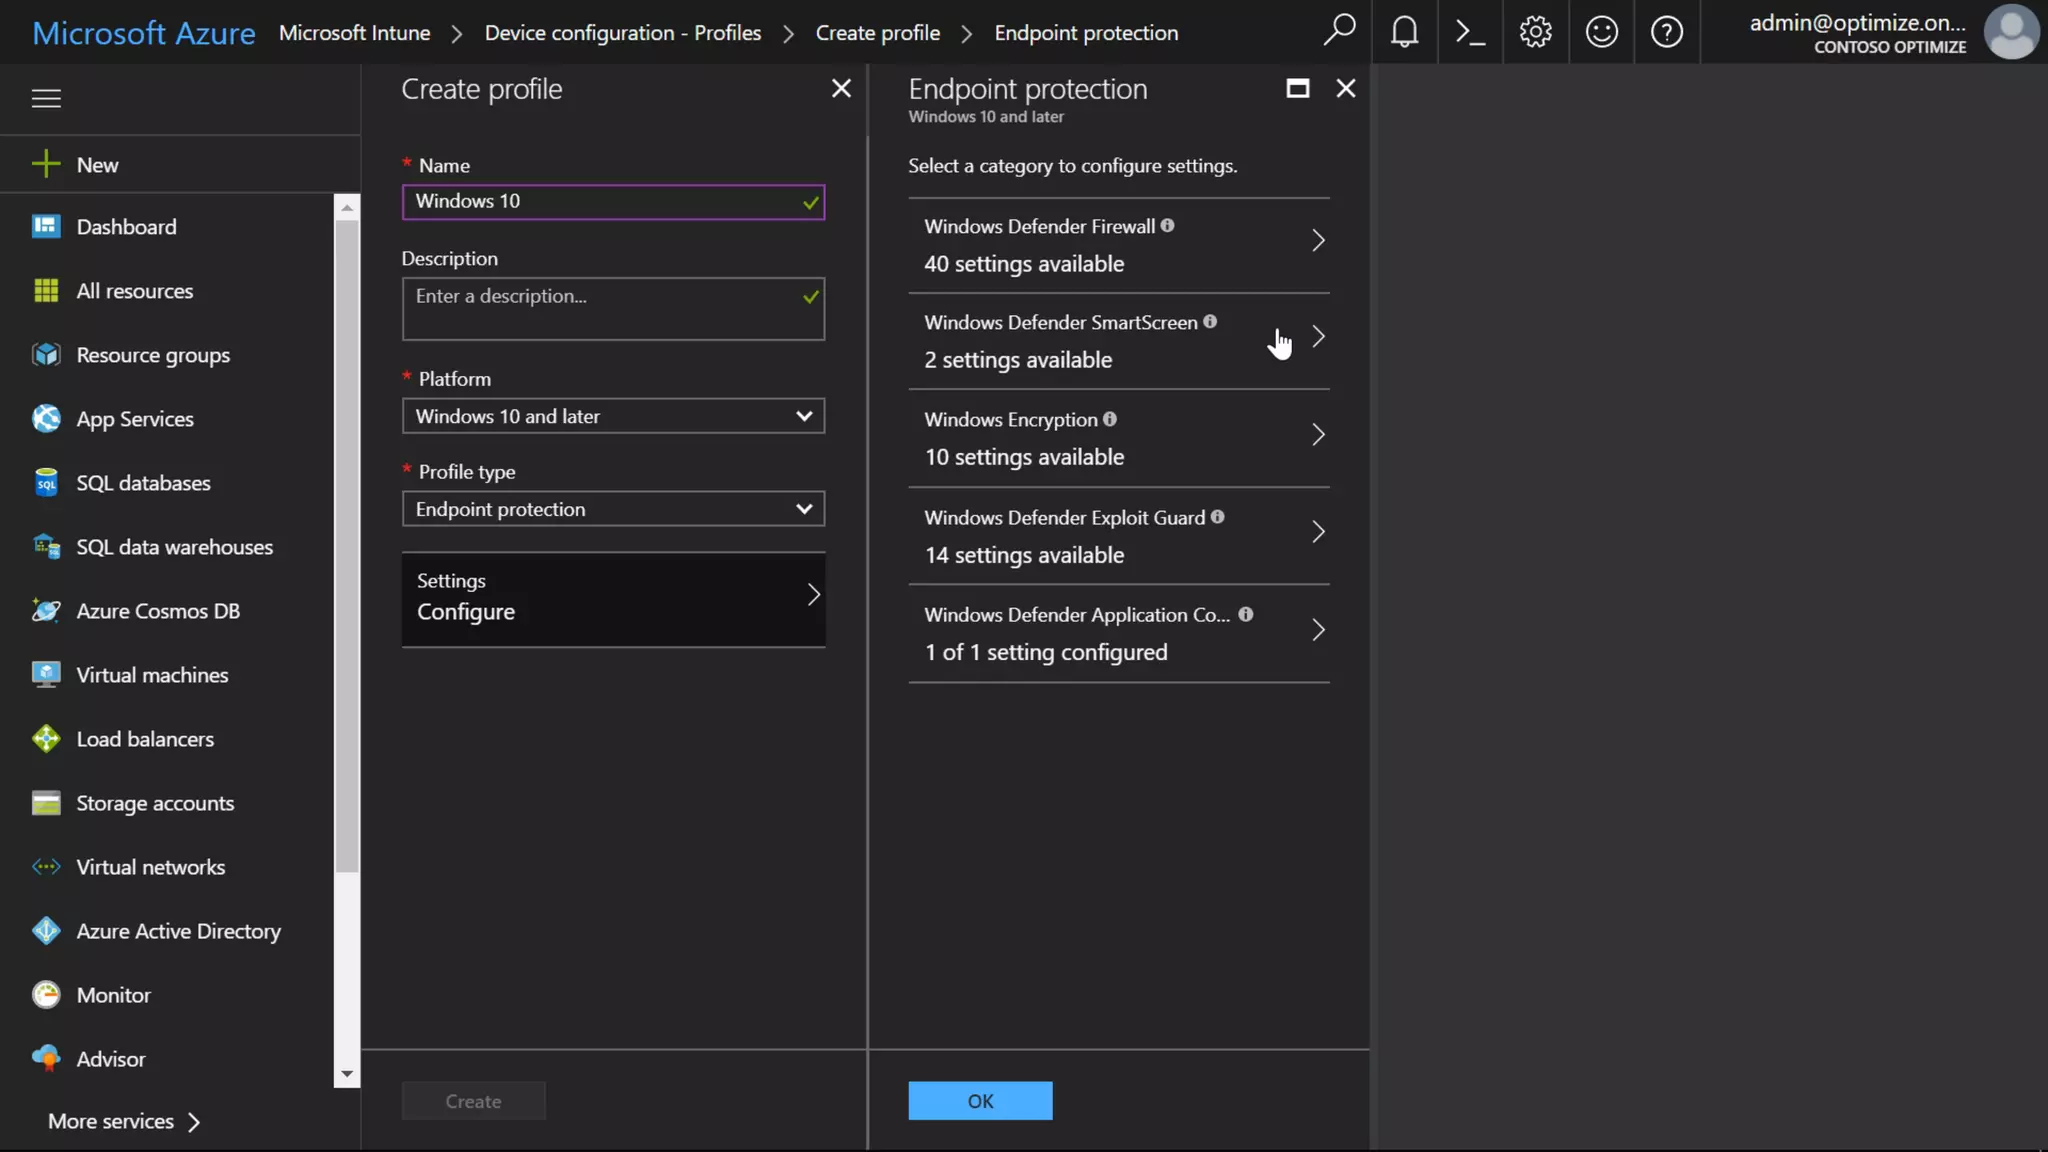
Task: Click the Description text box
Action: (613, 309)
